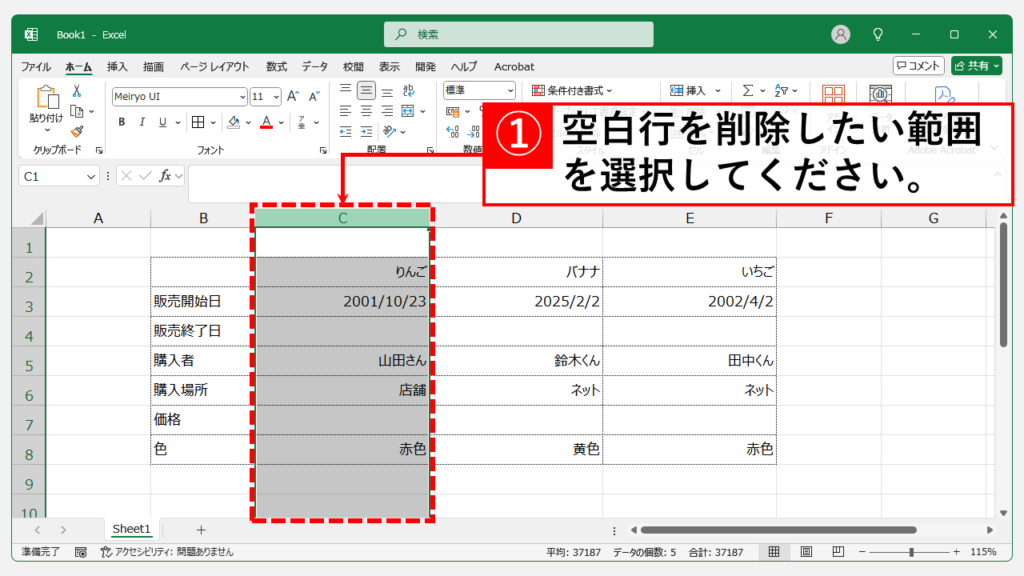Click the Page Break Preview icon
The width and height of the screenshot is (1024, 576).
click(839, 551)
